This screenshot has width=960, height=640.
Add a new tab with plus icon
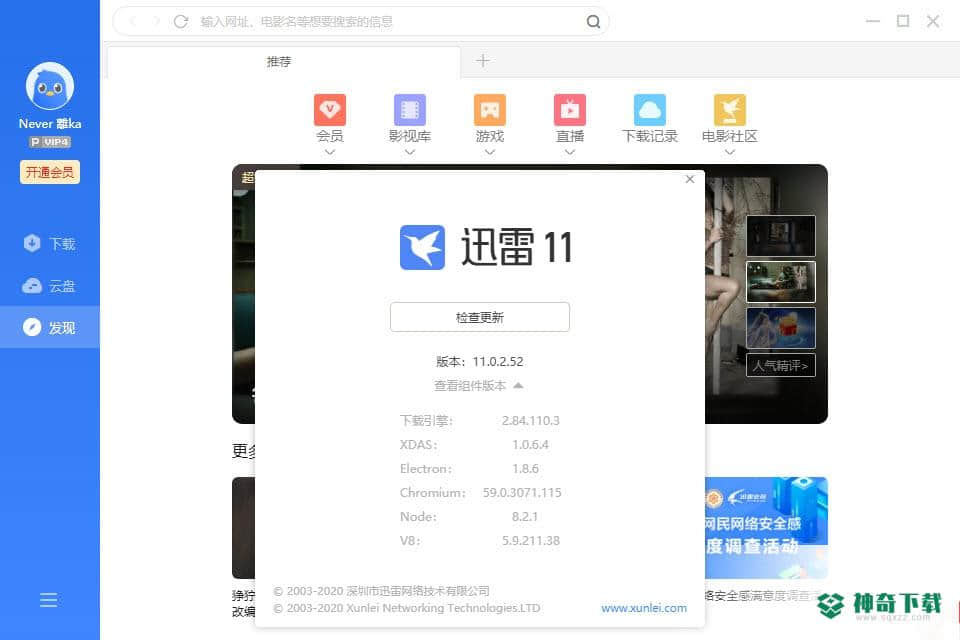click(483, 61)
